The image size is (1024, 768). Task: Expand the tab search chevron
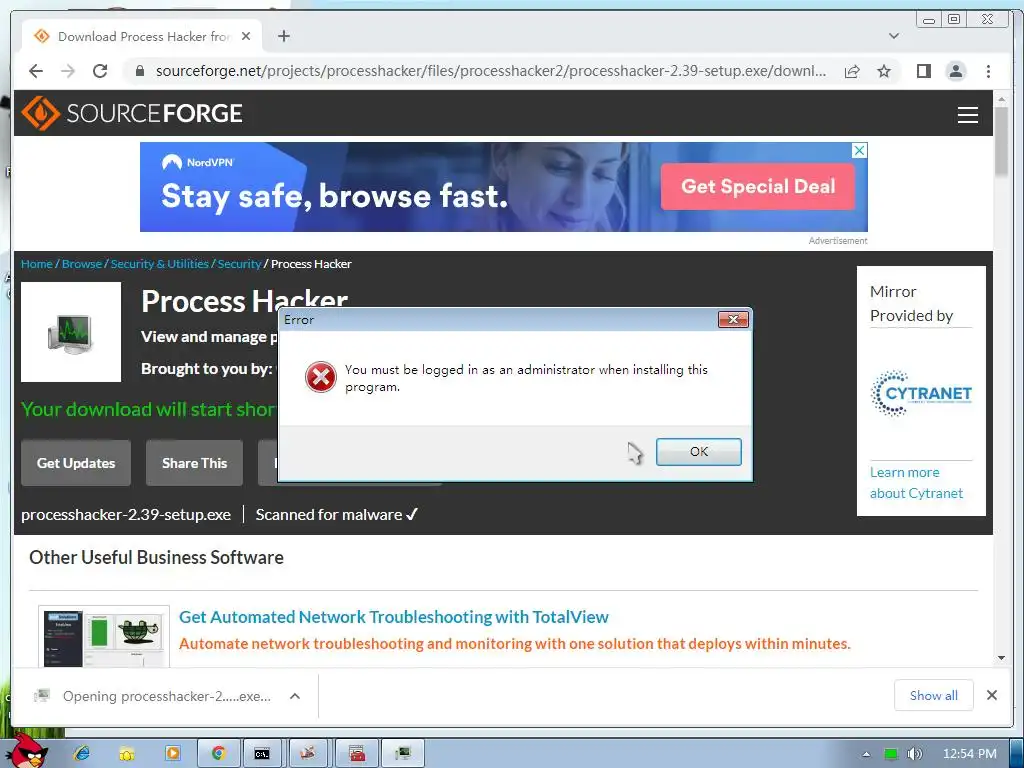click(x=894, y=36)
